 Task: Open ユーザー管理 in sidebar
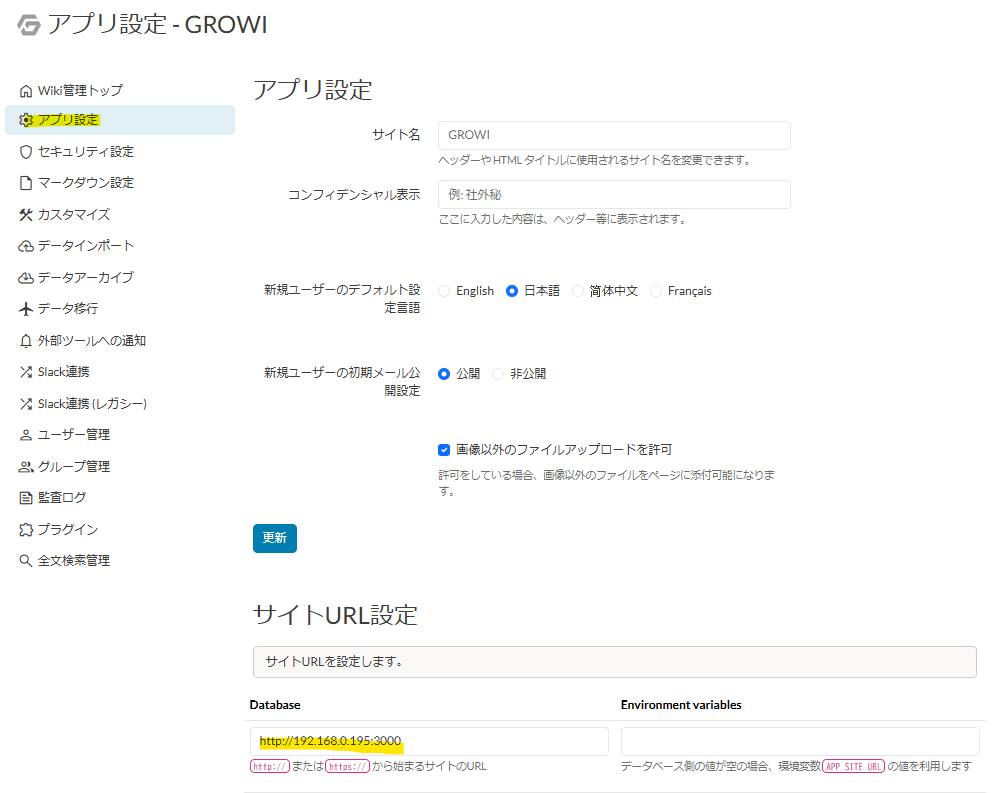120,435
